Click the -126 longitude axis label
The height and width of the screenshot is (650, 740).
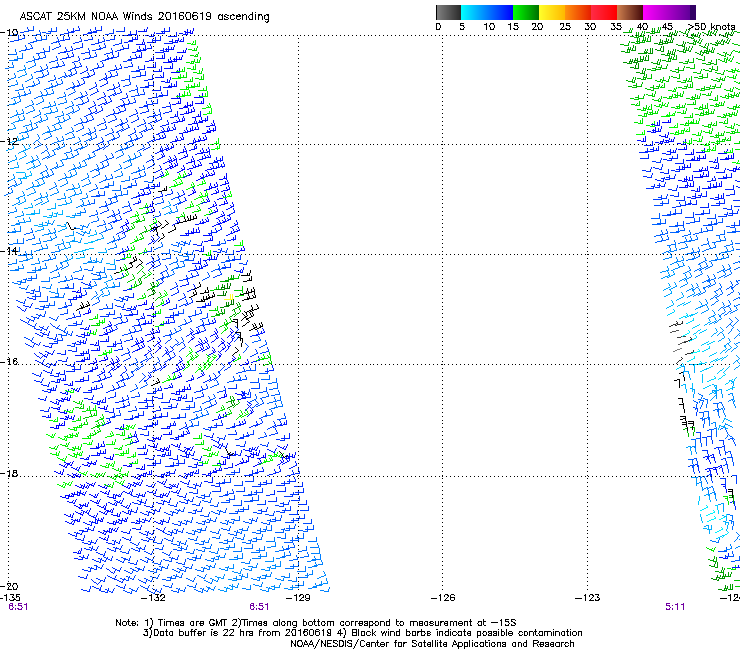pos(443,598)
